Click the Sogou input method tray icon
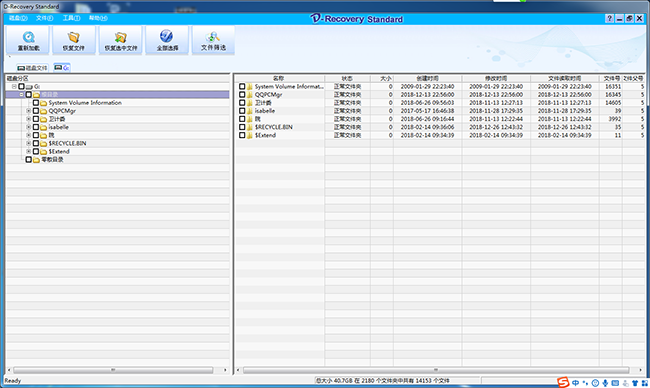 [x=563, y=382]
